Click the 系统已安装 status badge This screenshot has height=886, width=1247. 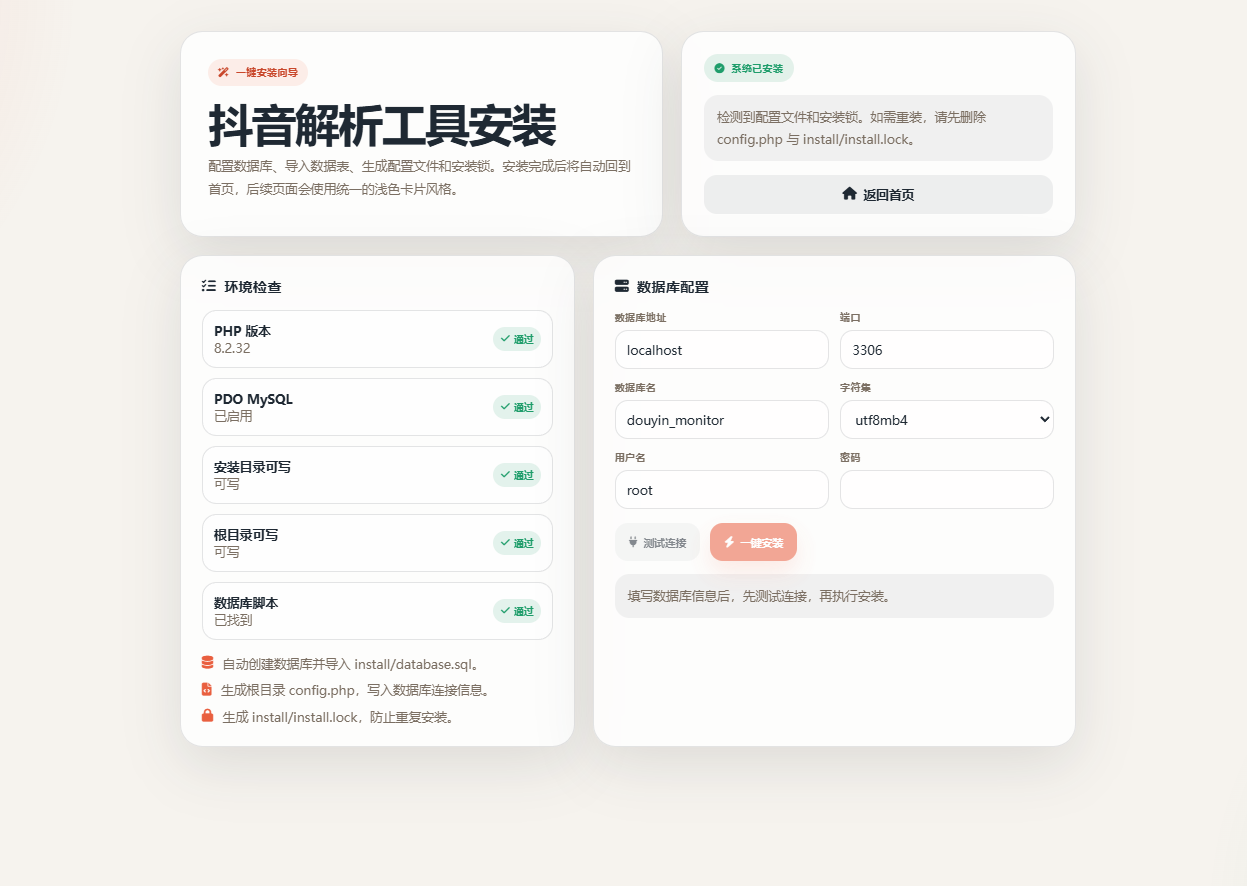[749, 68]
